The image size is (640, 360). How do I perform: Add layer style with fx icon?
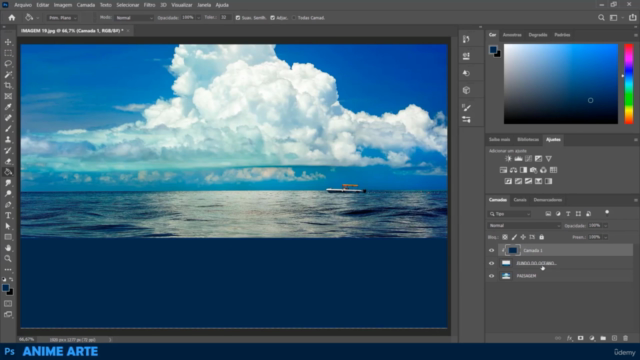(569, 338)
